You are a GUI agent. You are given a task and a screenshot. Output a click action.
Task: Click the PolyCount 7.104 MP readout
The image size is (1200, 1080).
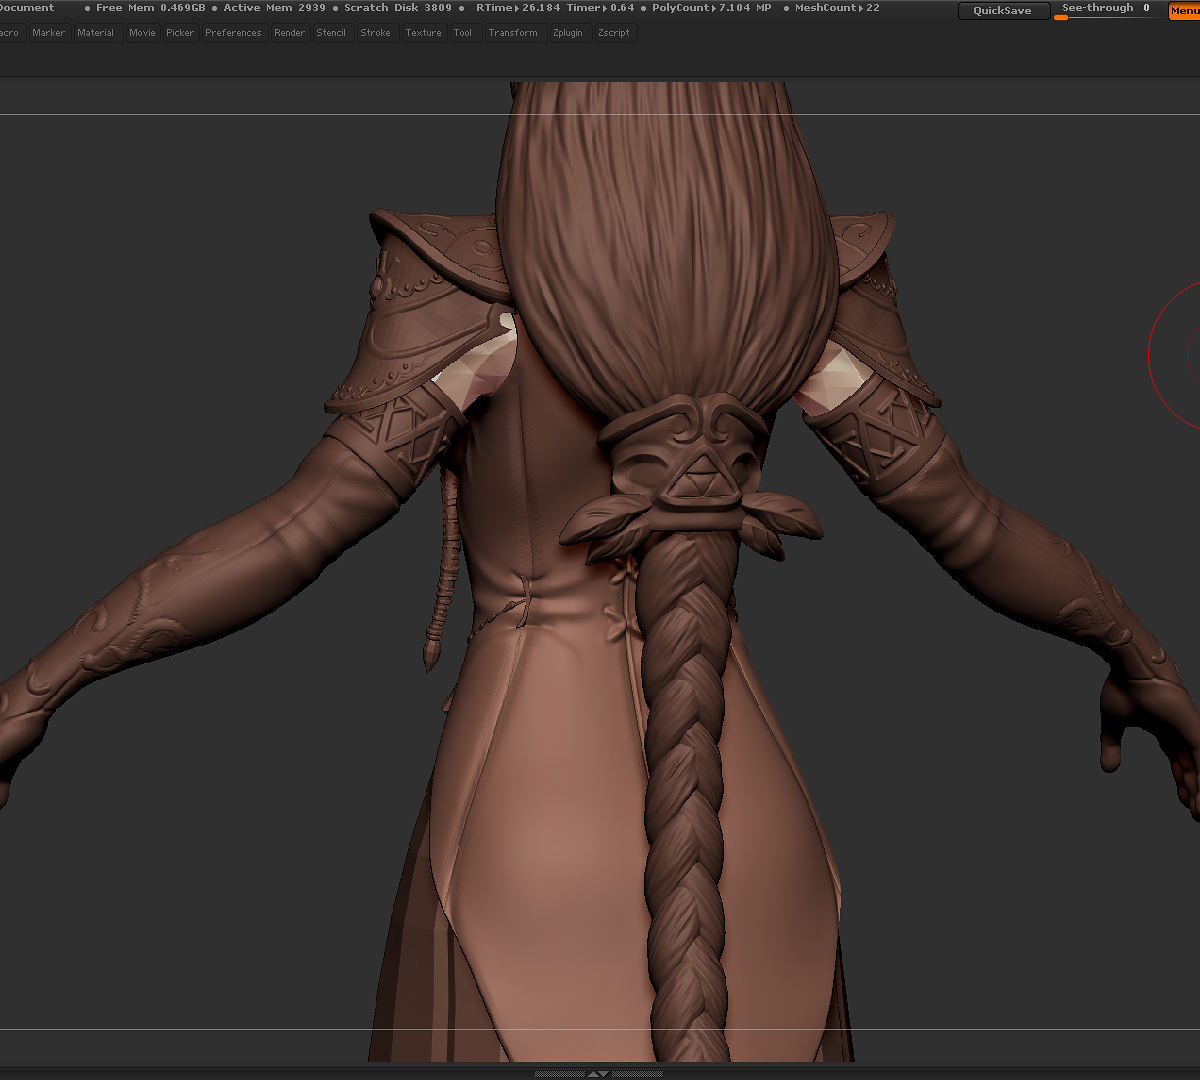[x=711, y=8]
